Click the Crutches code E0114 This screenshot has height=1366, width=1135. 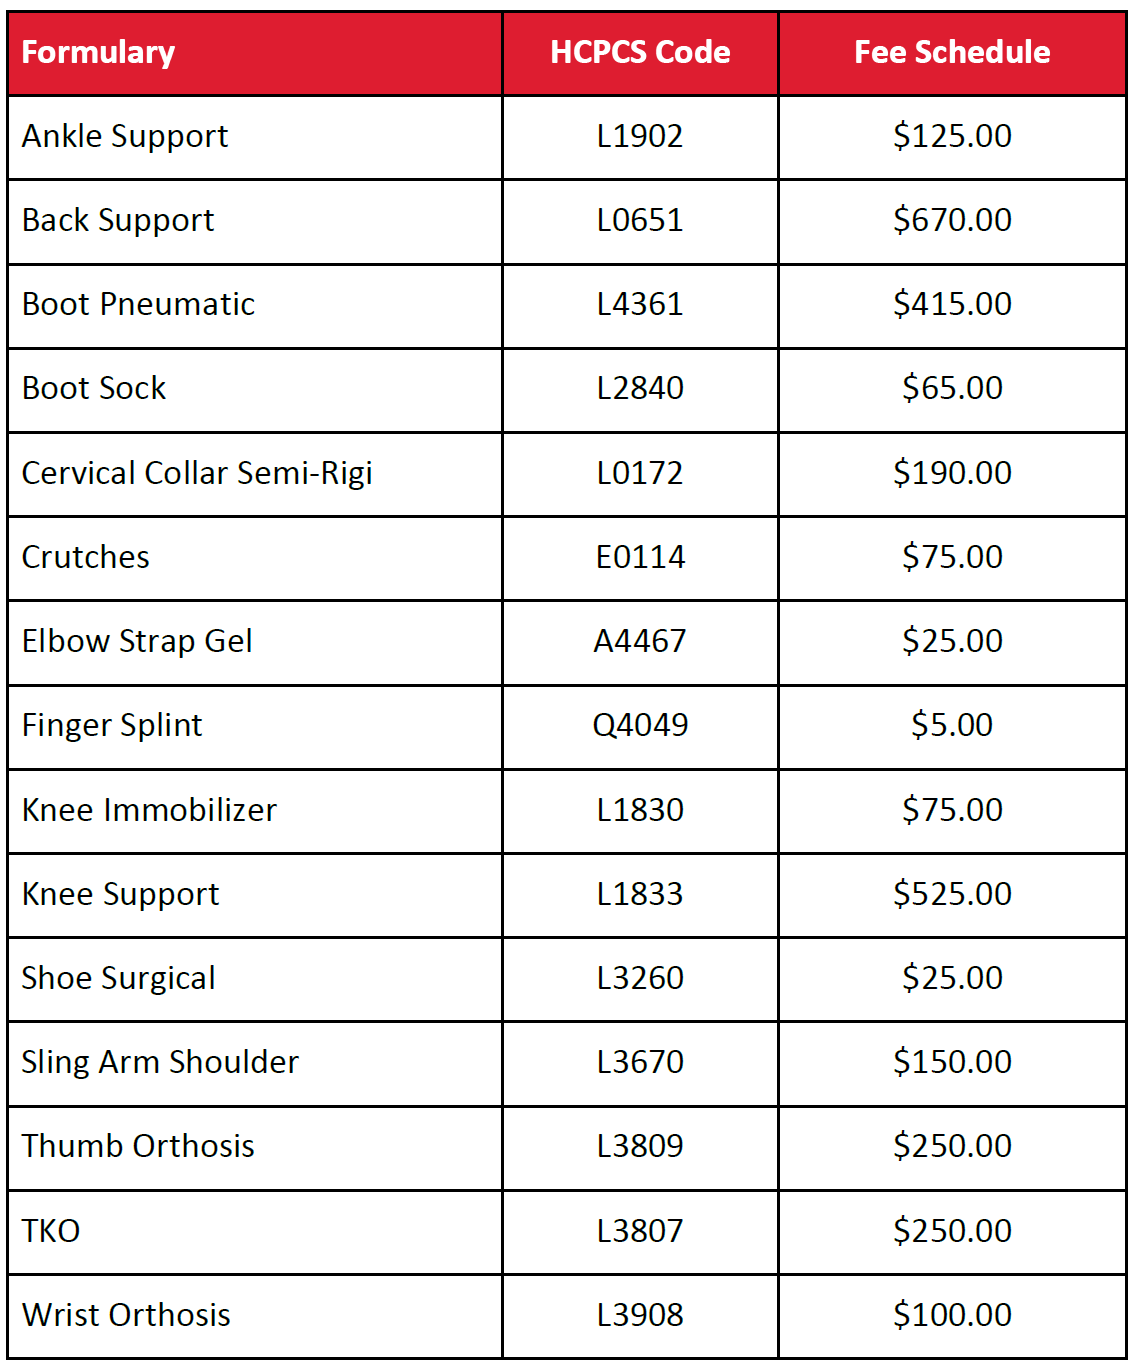click(x=640, y=557)
